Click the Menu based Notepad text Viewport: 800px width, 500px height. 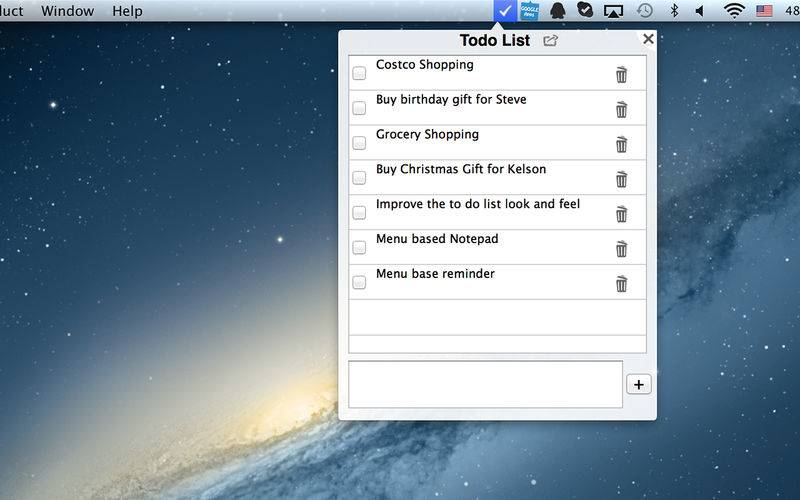(437, 239)
